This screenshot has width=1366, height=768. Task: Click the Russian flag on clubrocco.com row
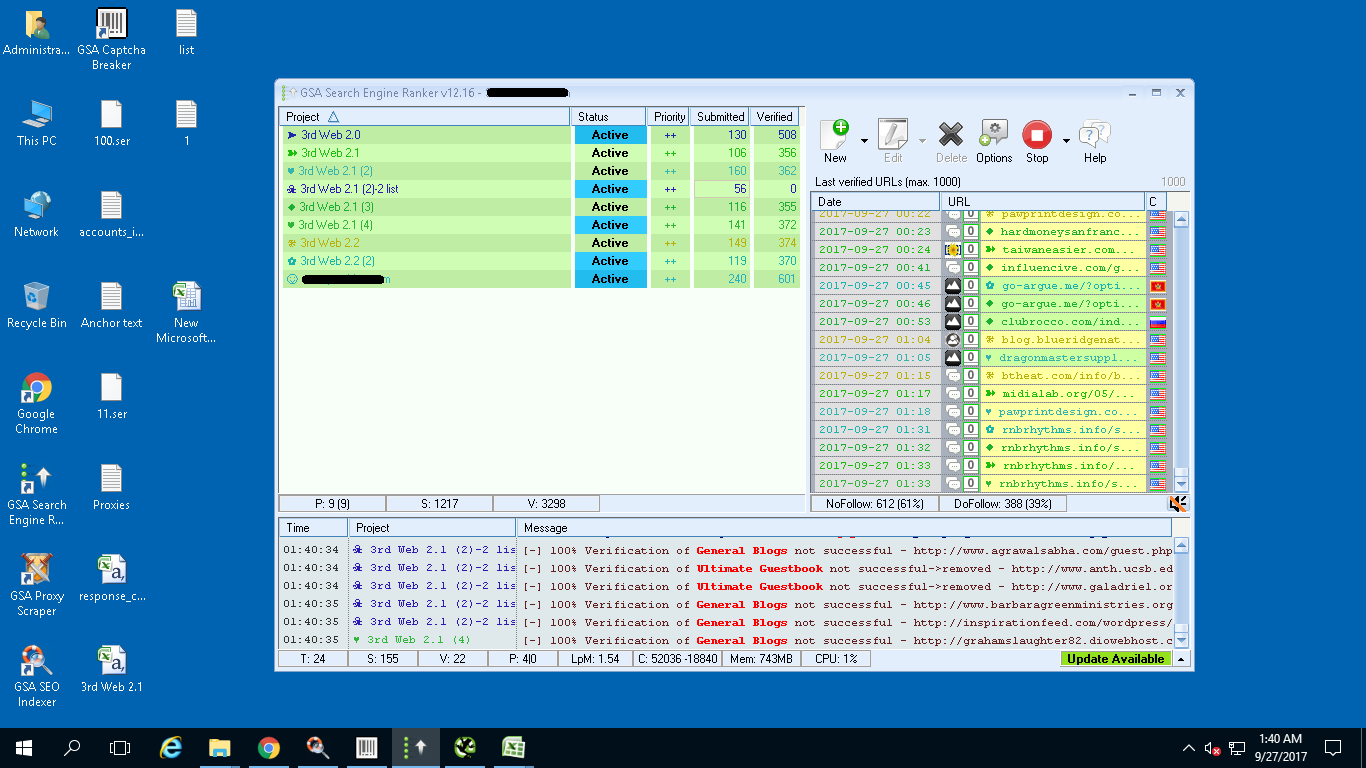1158,322
